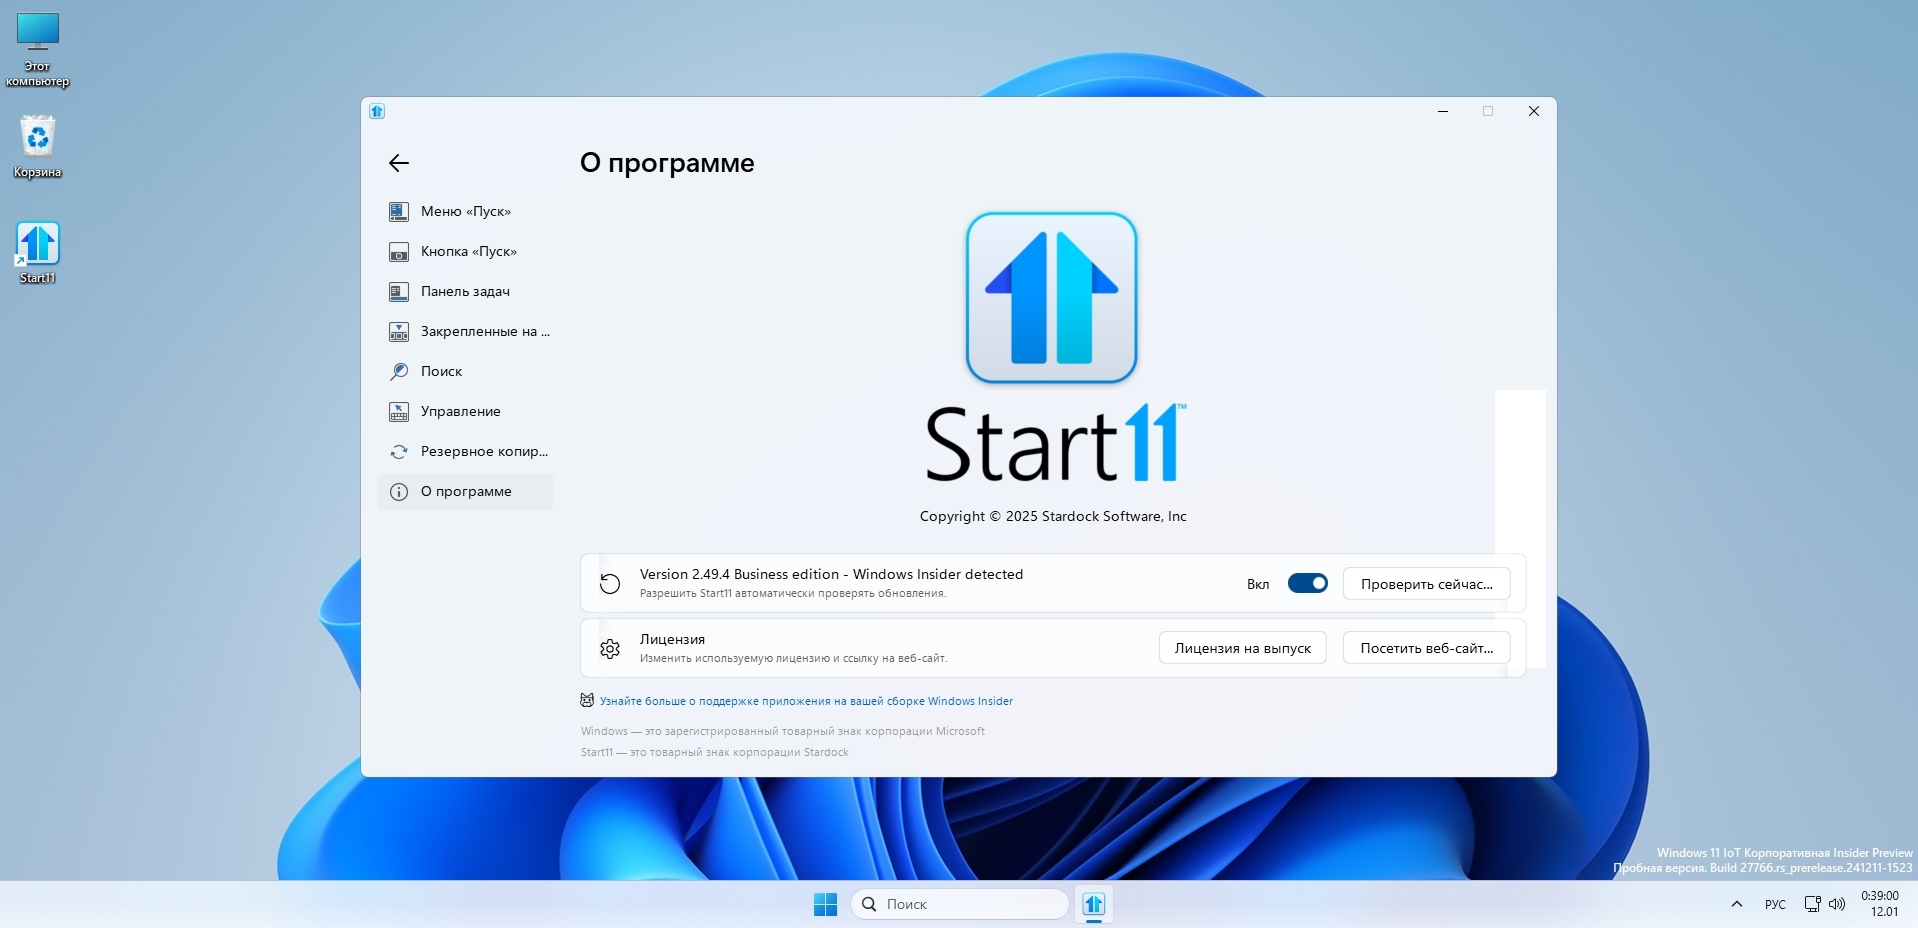
Task: Select the Start11 desktop shortcut
Action: click(38, 253)
